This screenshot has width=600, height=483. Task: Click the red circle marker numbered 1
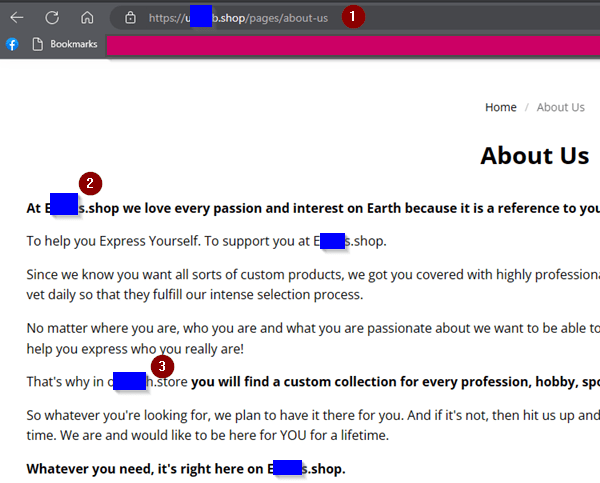[x=353, y=17]
